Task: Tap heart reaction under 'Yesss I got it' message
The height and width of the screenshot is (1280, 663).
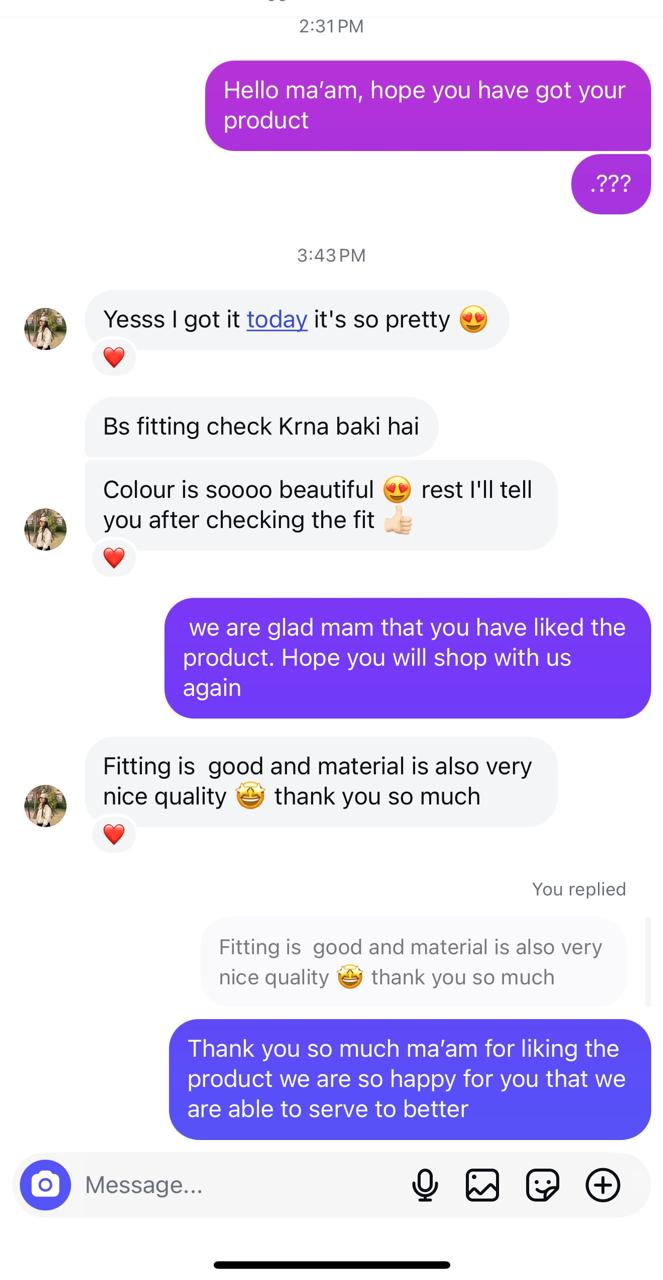Action: (114, 357)
